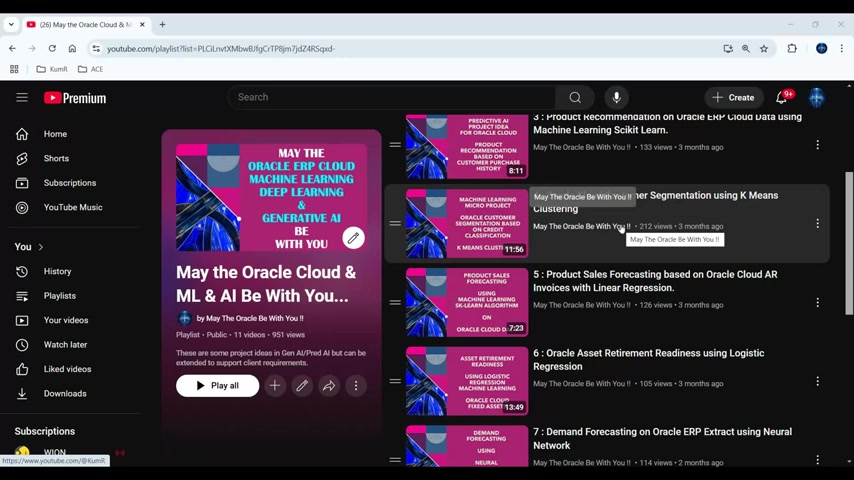Open options for Demand Forecasting video
The image size is (854, 480).
(818, 460)
